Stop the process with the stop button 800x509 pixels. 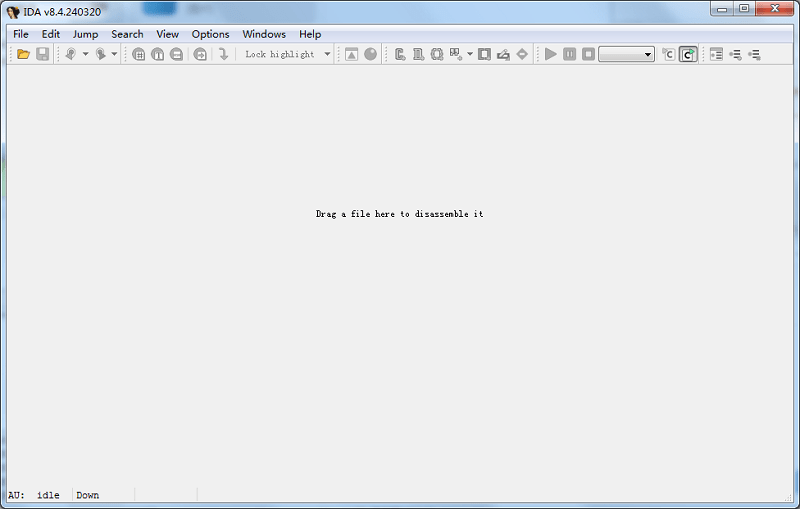click(588, 54)
